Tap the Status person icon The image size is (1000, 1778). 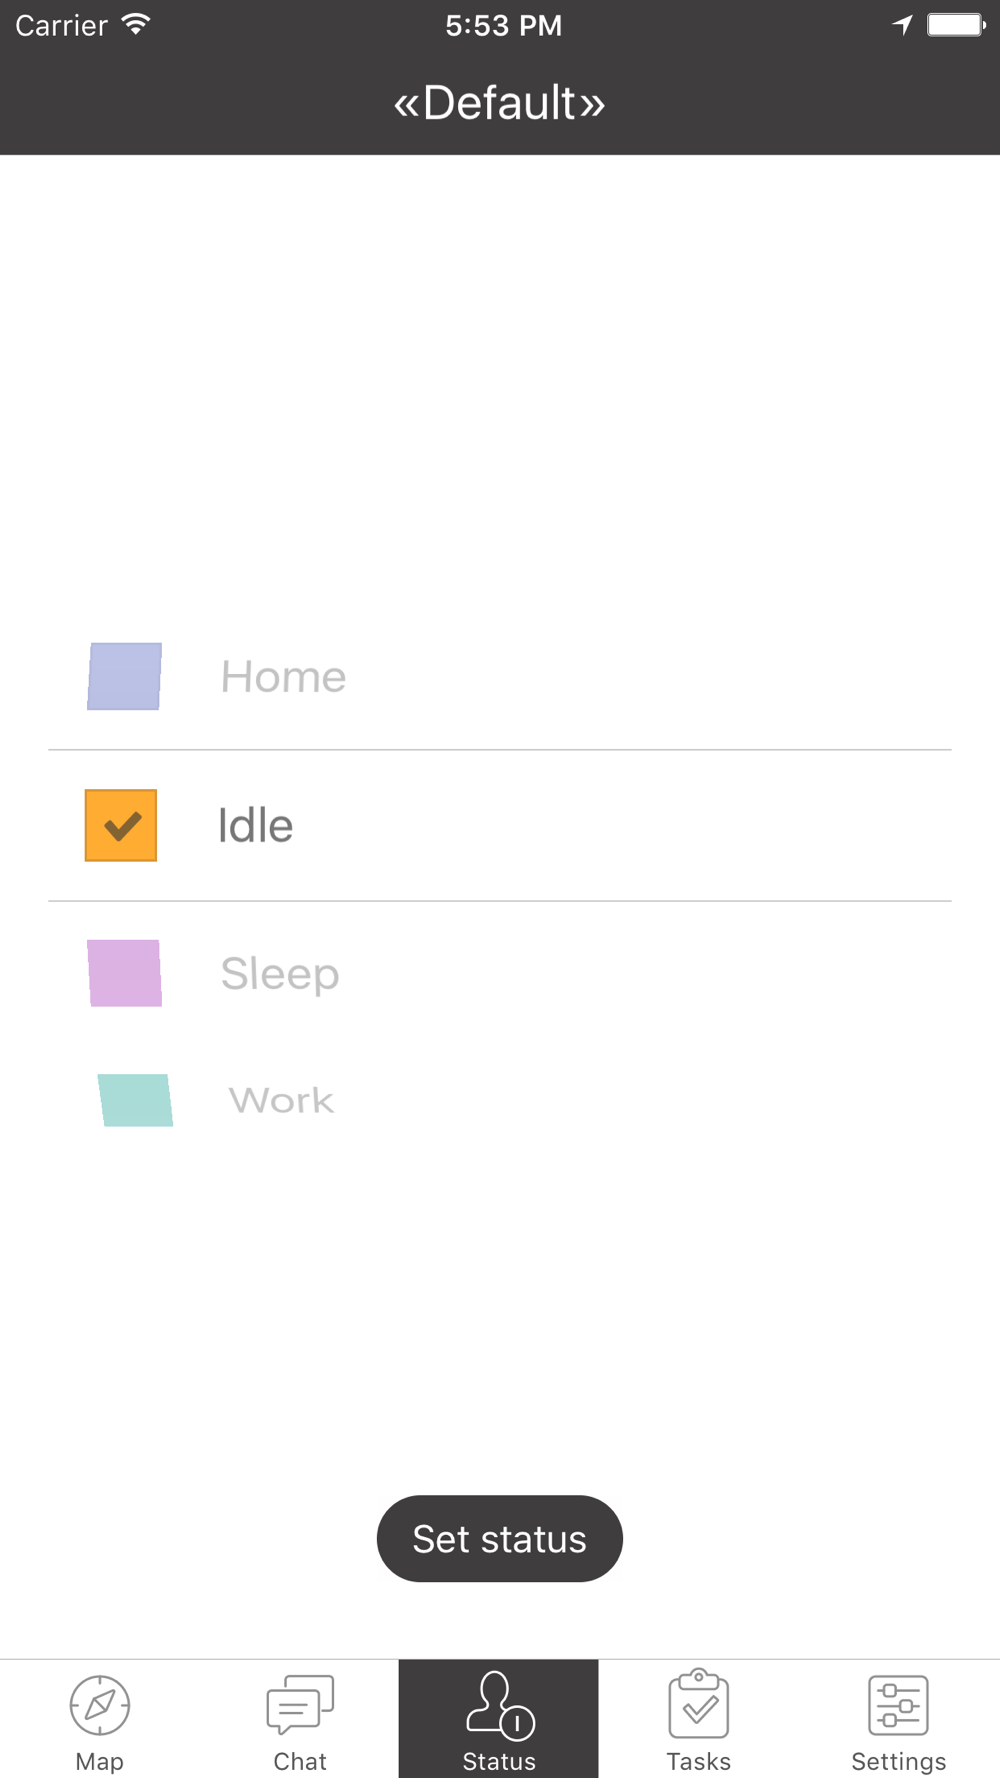click(x=500, y=1705)
